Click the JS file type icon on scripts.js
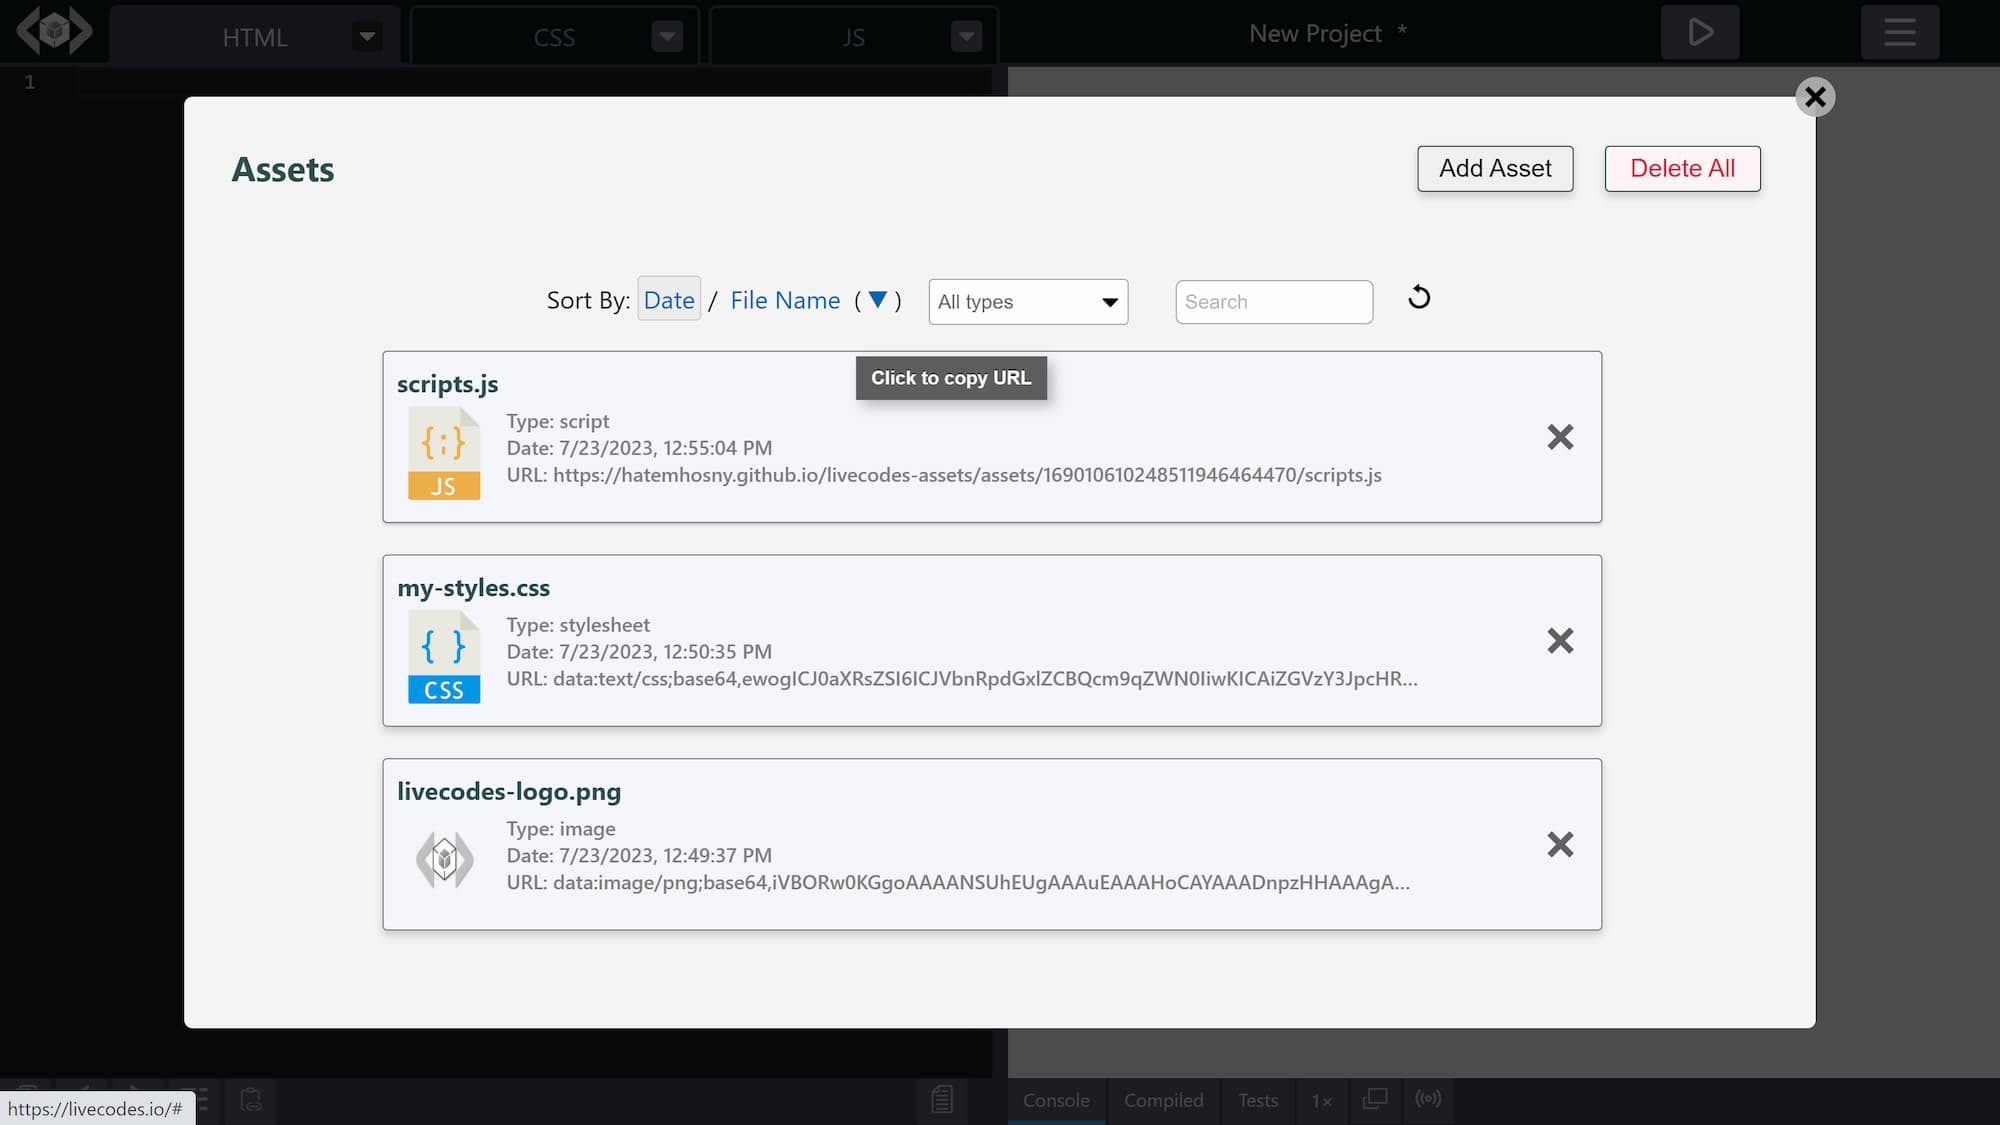The image size is (2000, 1125). click(442, 453)
